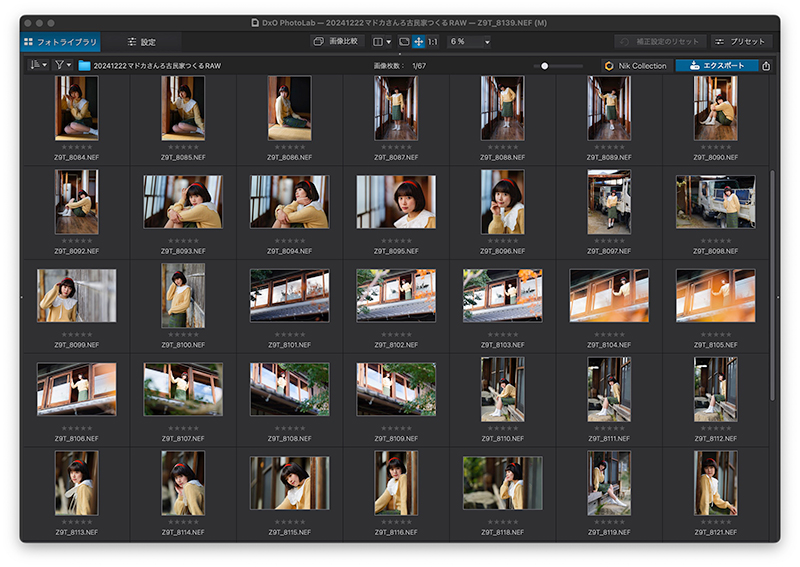Select thumbnail Z9T_8084.NEF
This screenshot has width=800, height=567.
(x=77, y=108)
